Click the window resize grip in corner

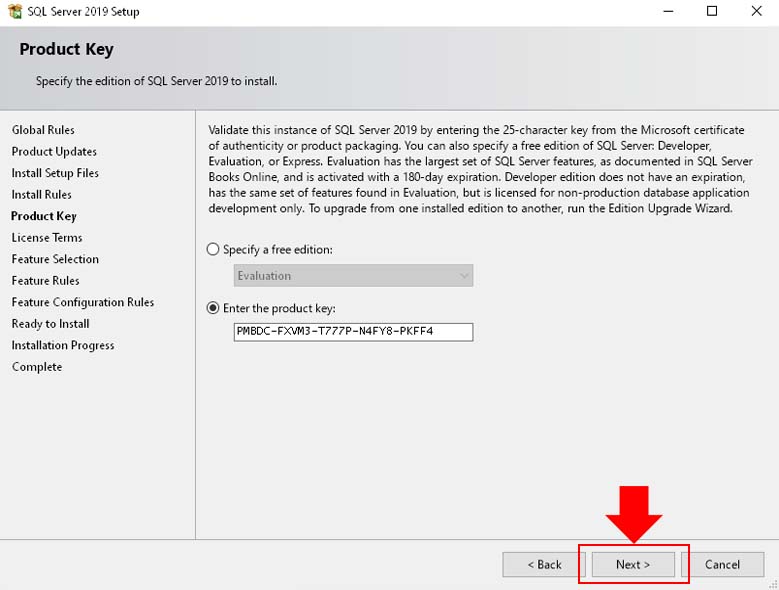click(774, 585)
